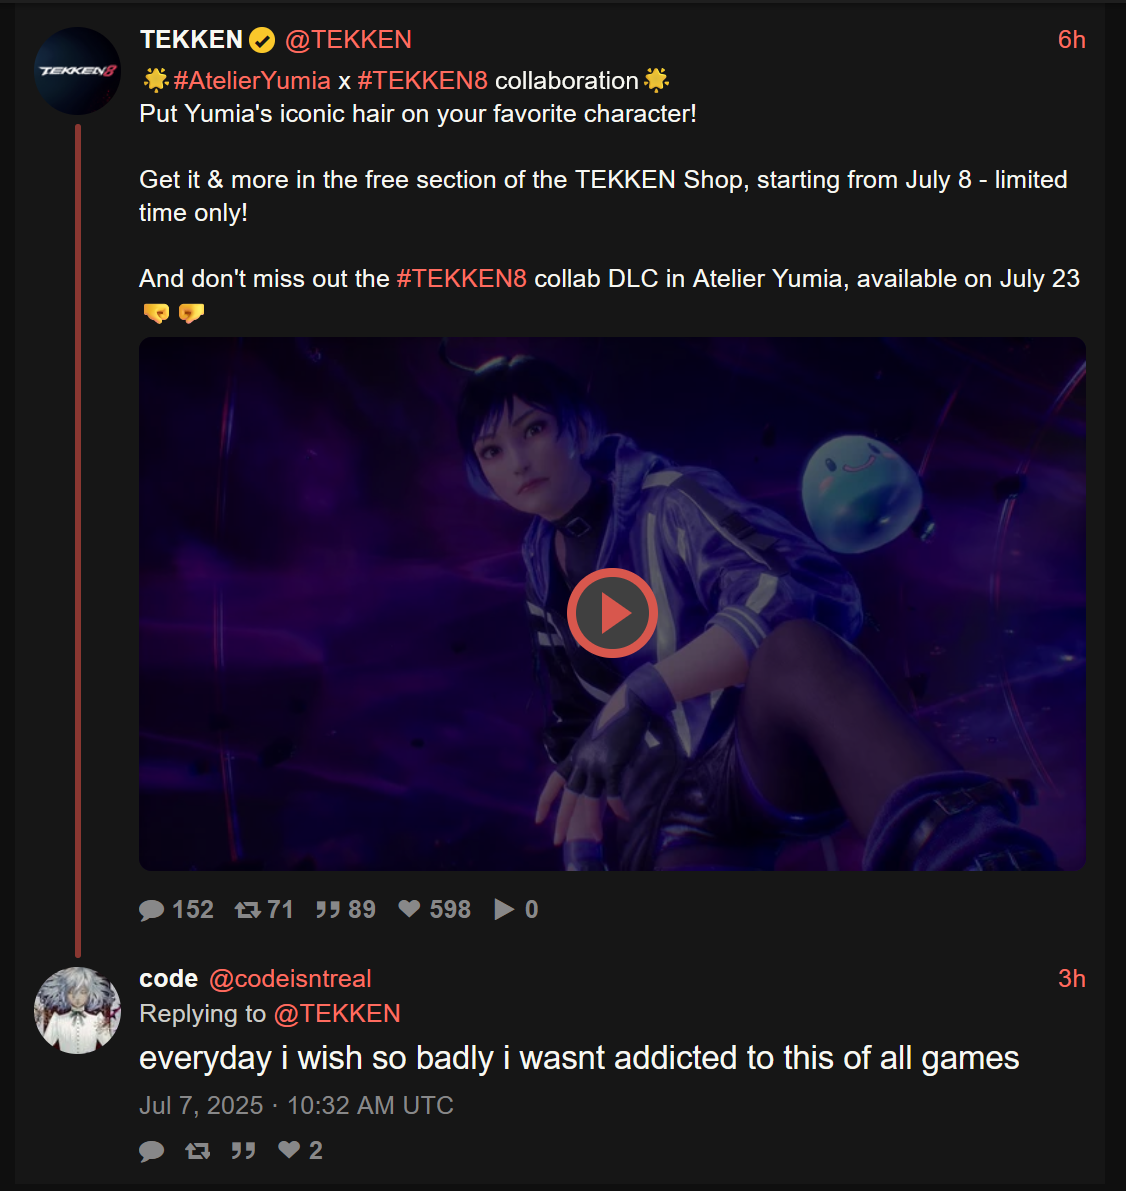Click the quote icon showing 89

pyautogui.click(x=327, y=909)
